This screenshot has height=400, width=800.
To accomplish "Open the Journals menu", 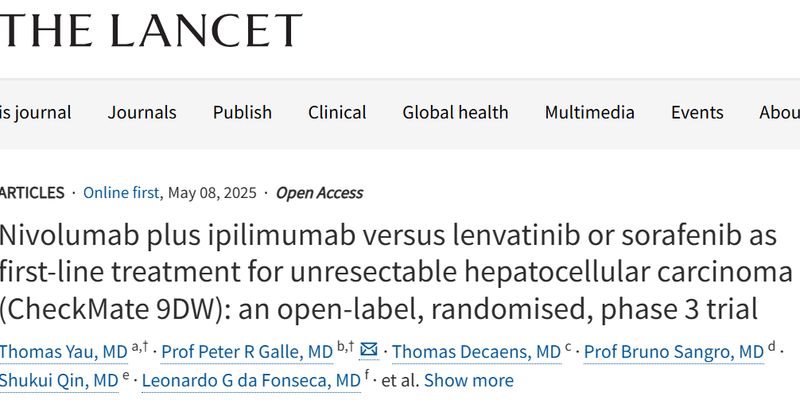I will tap(142, 112).
